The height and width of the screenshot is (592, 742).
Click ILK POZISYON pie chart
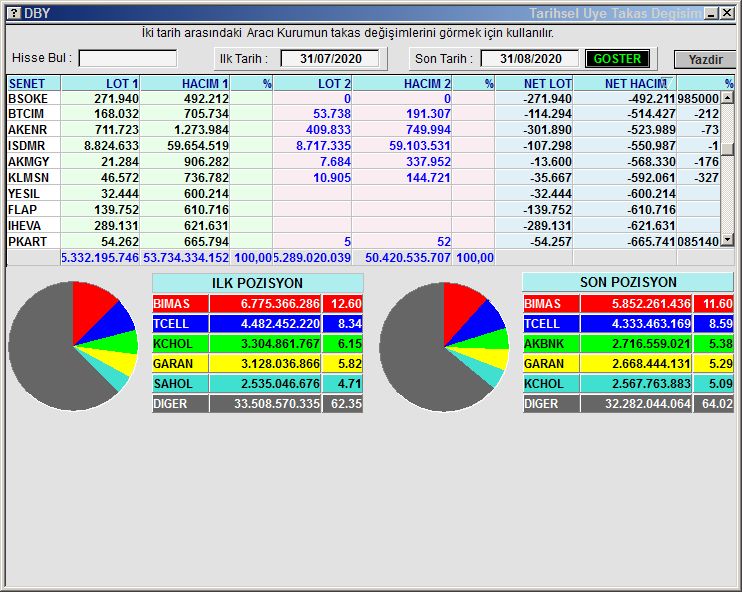coord(73,346)
